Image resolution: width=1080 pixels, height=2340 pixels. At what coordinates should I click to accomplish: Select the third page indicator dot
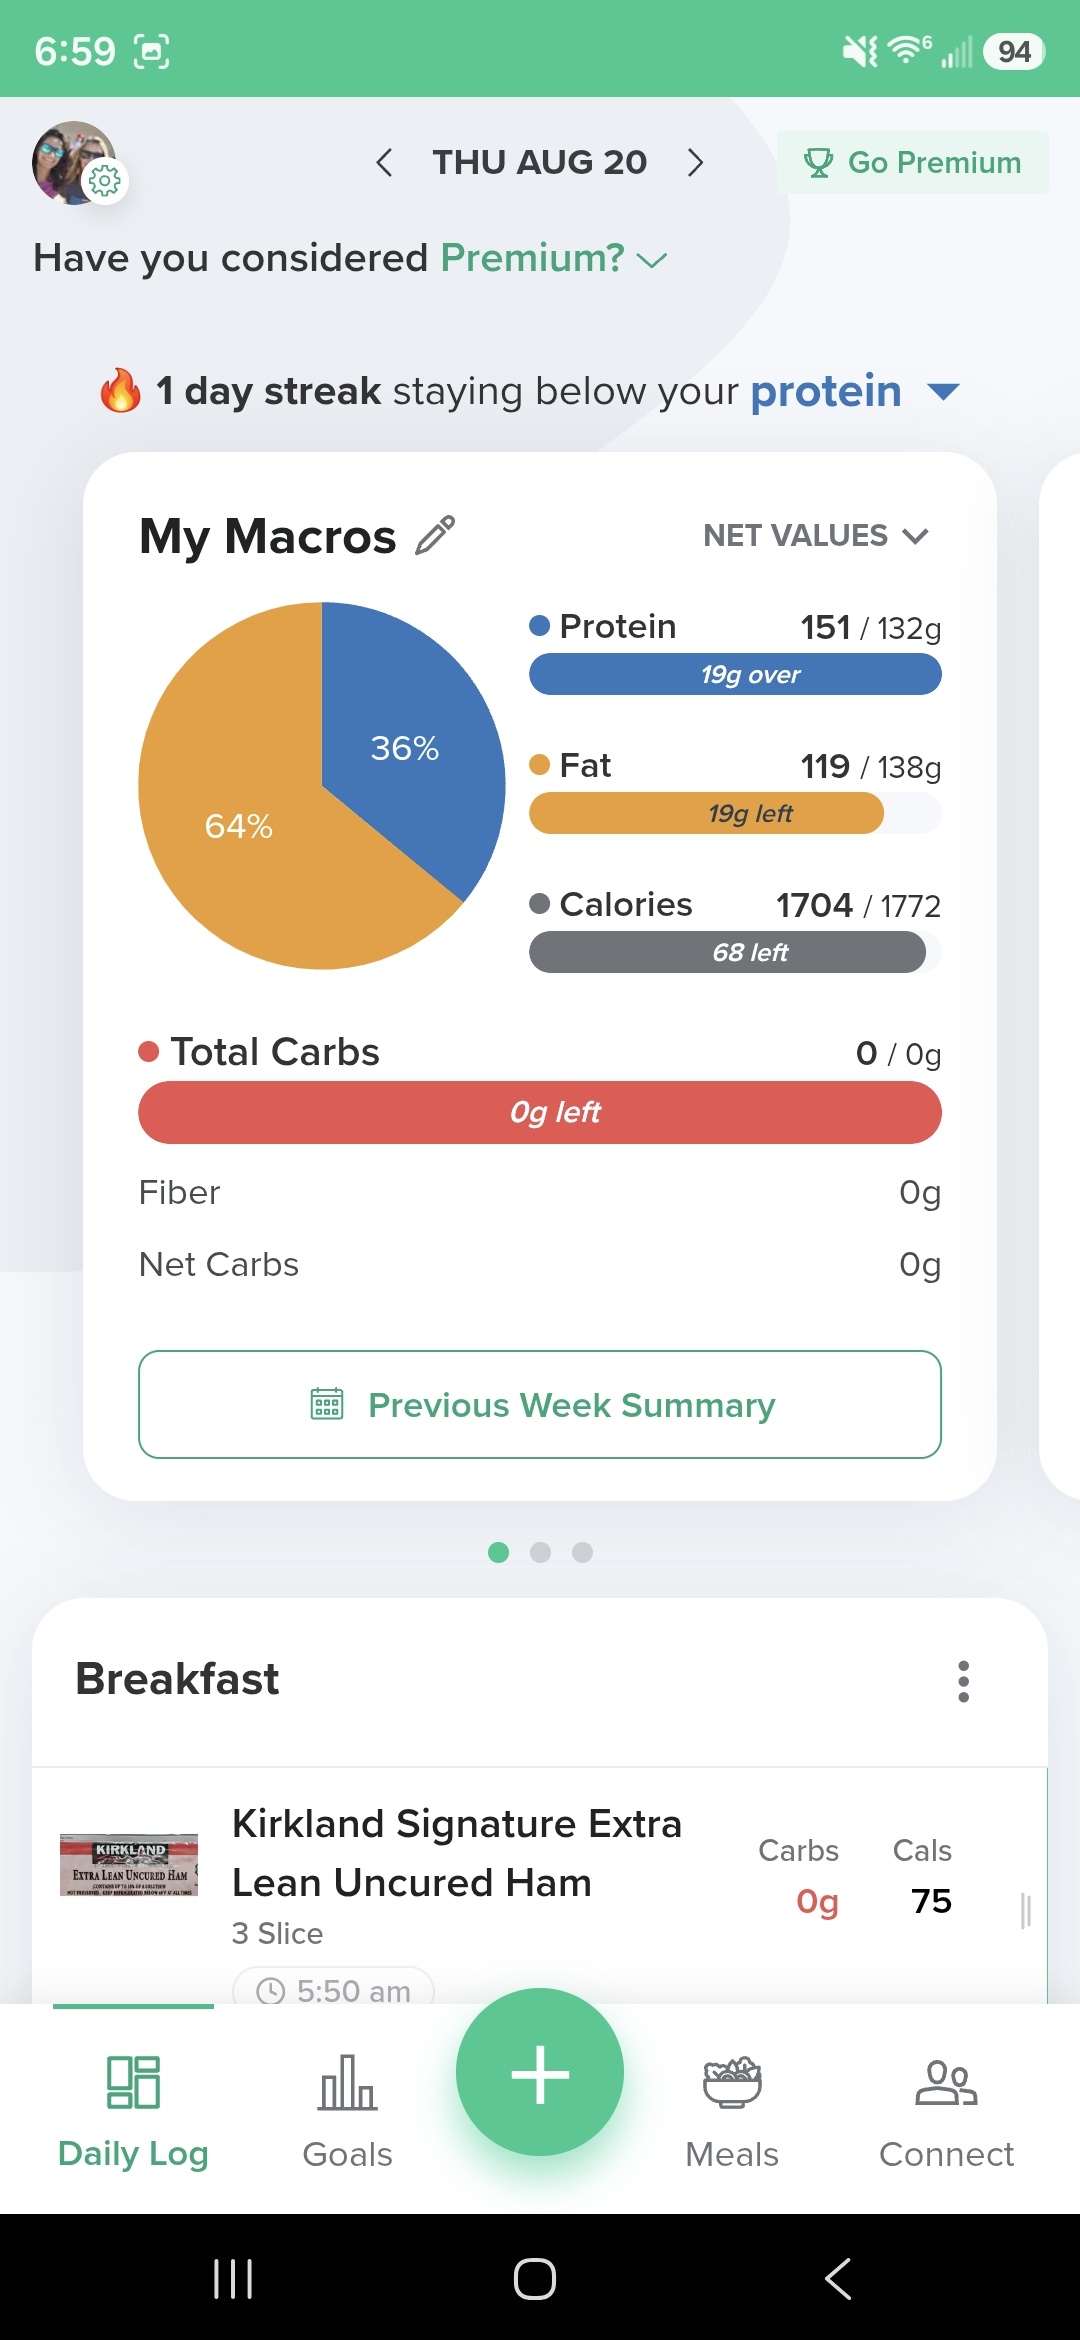[582, 1552]
